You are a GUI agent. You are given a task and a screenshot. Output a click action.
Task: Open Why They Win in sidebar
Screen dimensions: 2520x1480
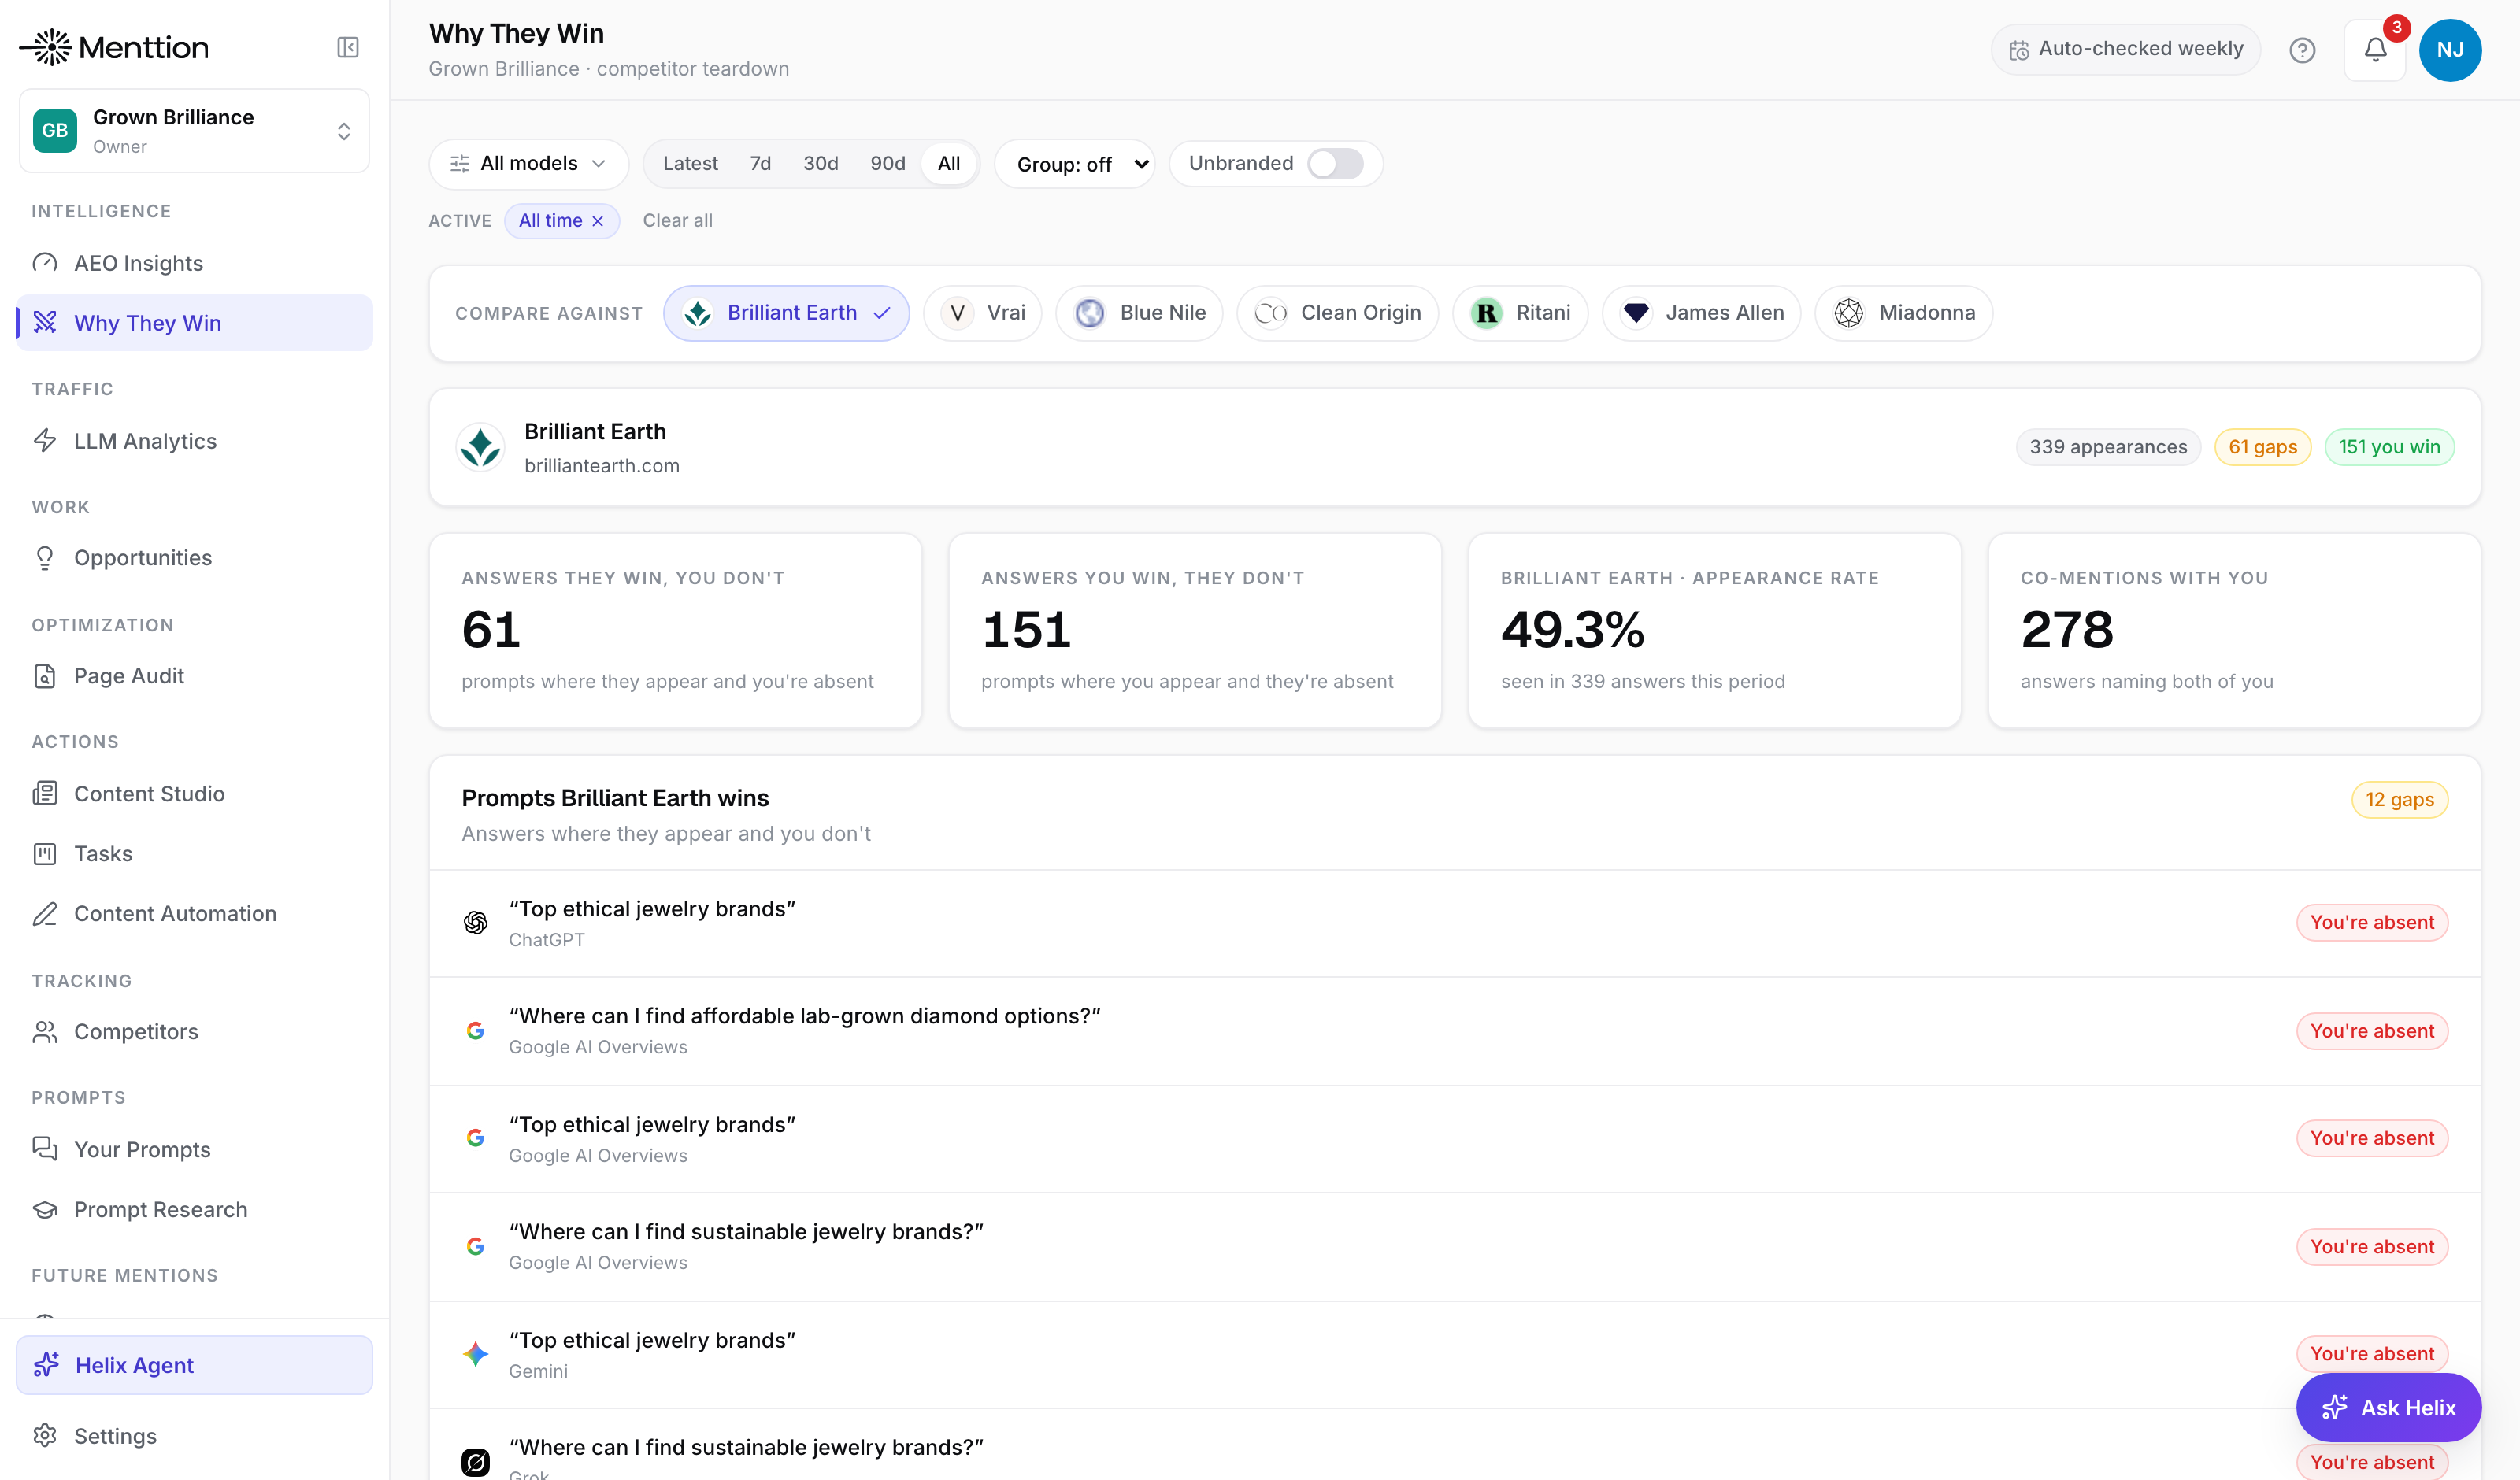pyautogui.click(x=194, y=322)
